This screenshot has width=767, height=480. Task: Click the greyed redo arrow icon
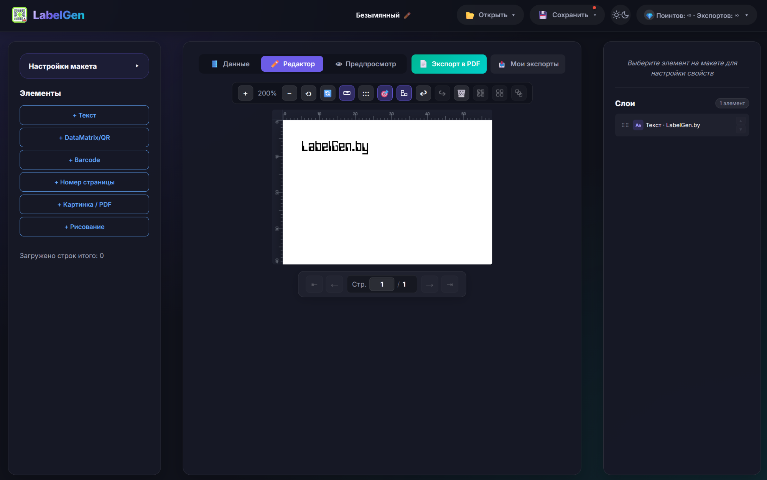(x=442, y=93)
